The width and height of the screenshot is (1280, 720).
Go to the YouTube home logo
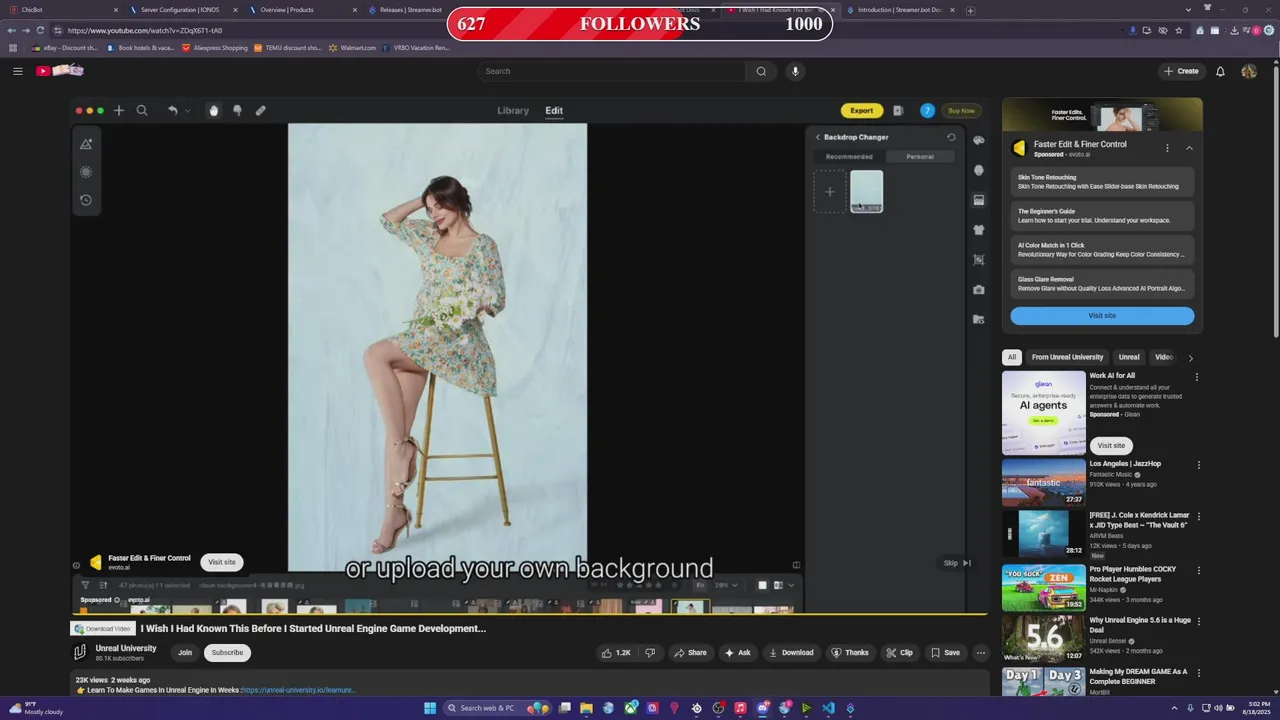pyautogui.click(x=60, y=70)
